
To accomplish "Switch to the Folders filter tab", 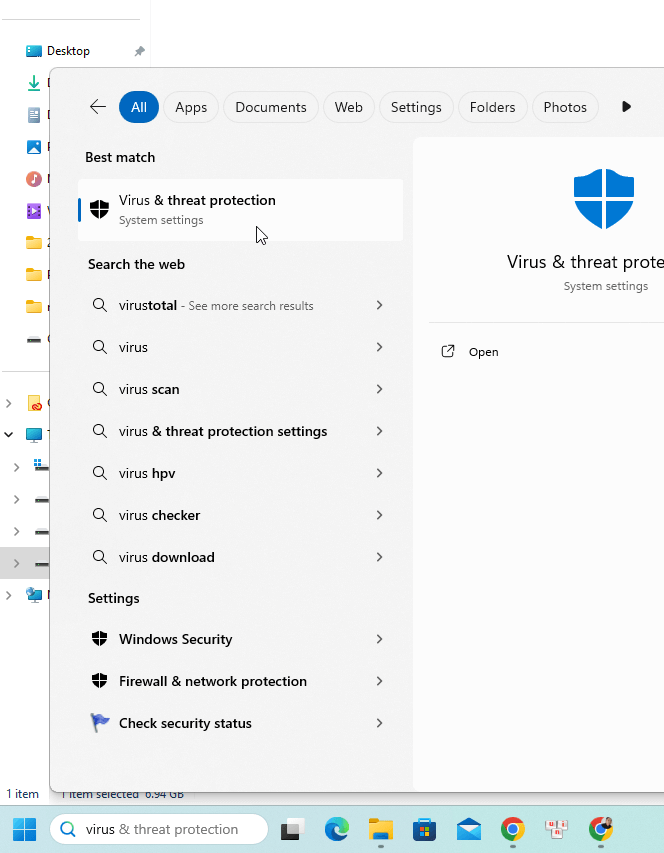I will 492,107.
